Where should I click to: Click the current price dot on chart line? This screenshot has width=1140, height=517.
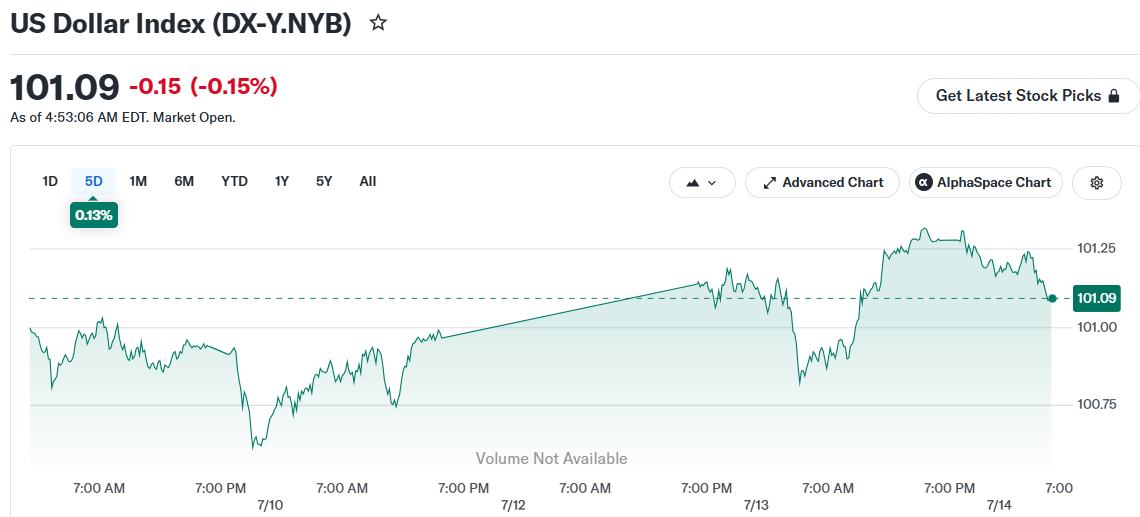[x=1052, y=298]
